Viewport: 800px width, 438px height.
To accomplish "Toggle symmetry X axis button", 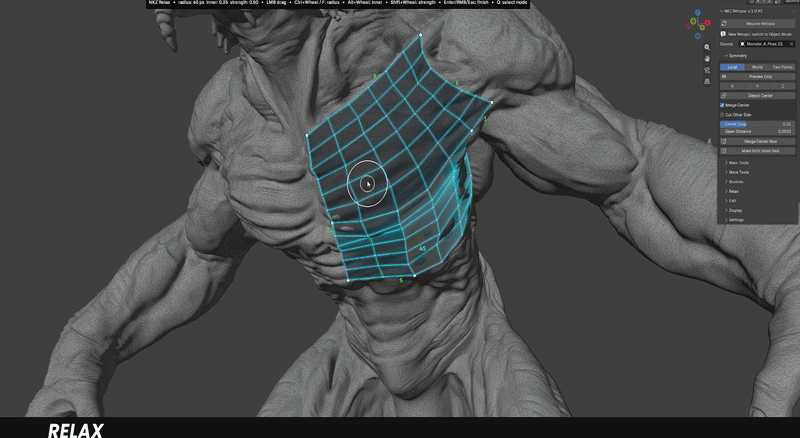I will [732, 86].
